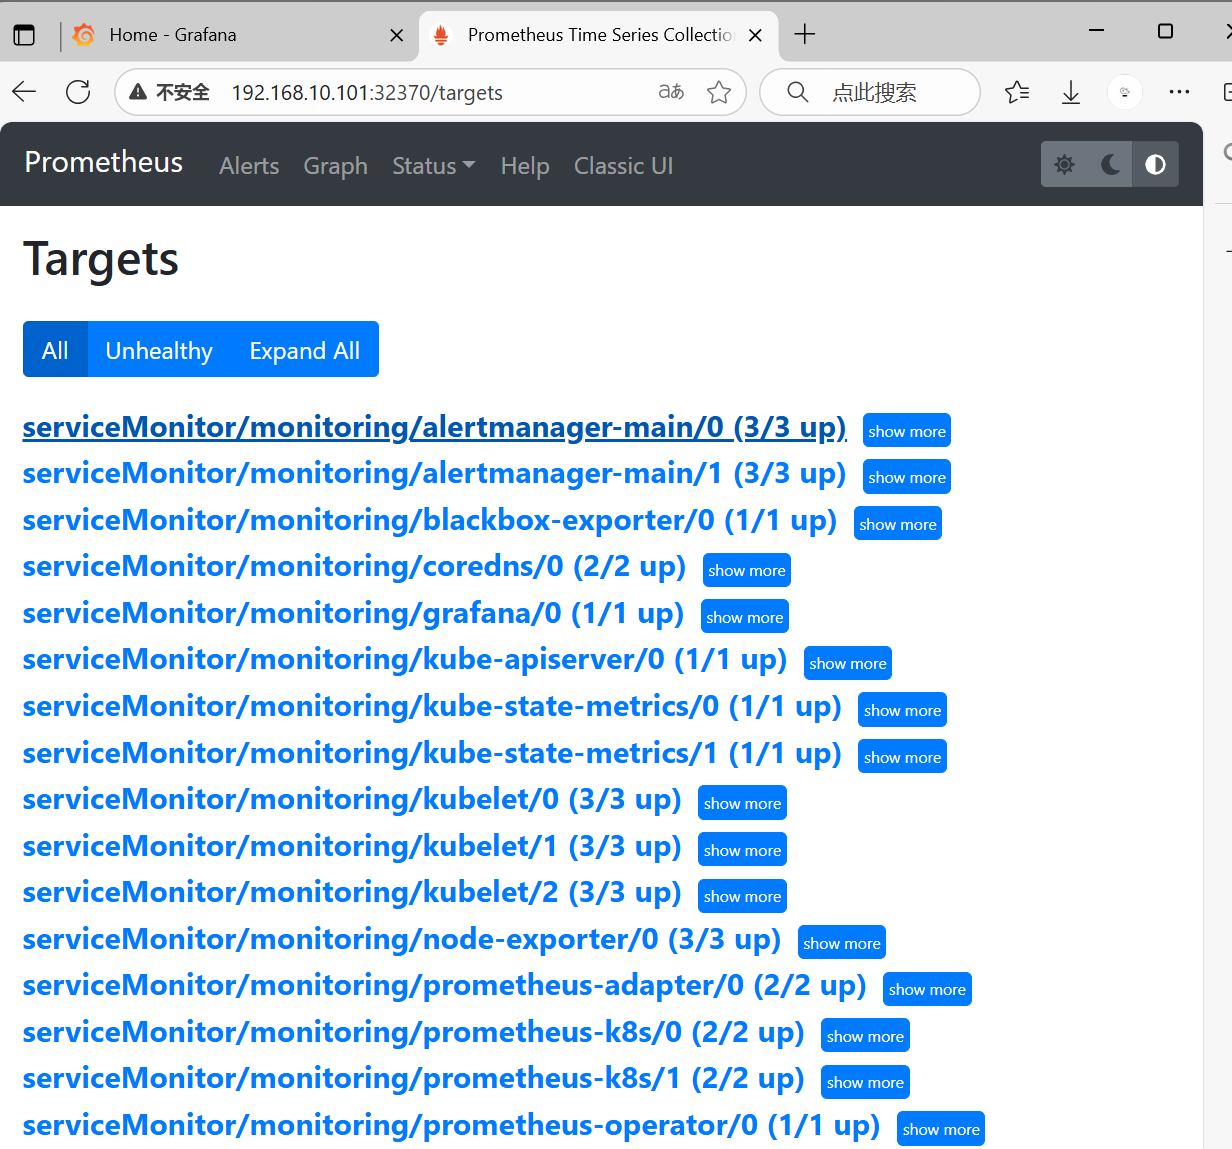Screen dimensions: 1232x1149
Task: Open alertmanager-main/0 target group link
Action: [x=434, y=427]
